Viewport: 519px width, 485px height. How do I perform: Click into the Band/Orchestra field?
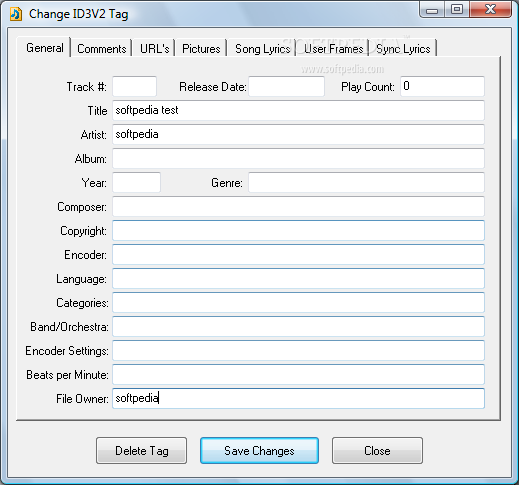(x=298, y=326)
